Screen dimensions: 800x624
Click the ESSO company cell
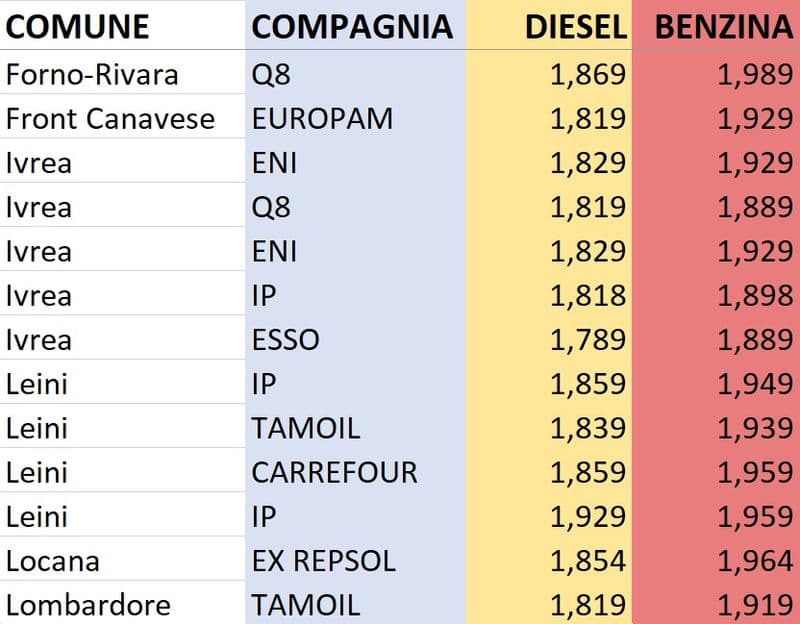coord(286,339)
